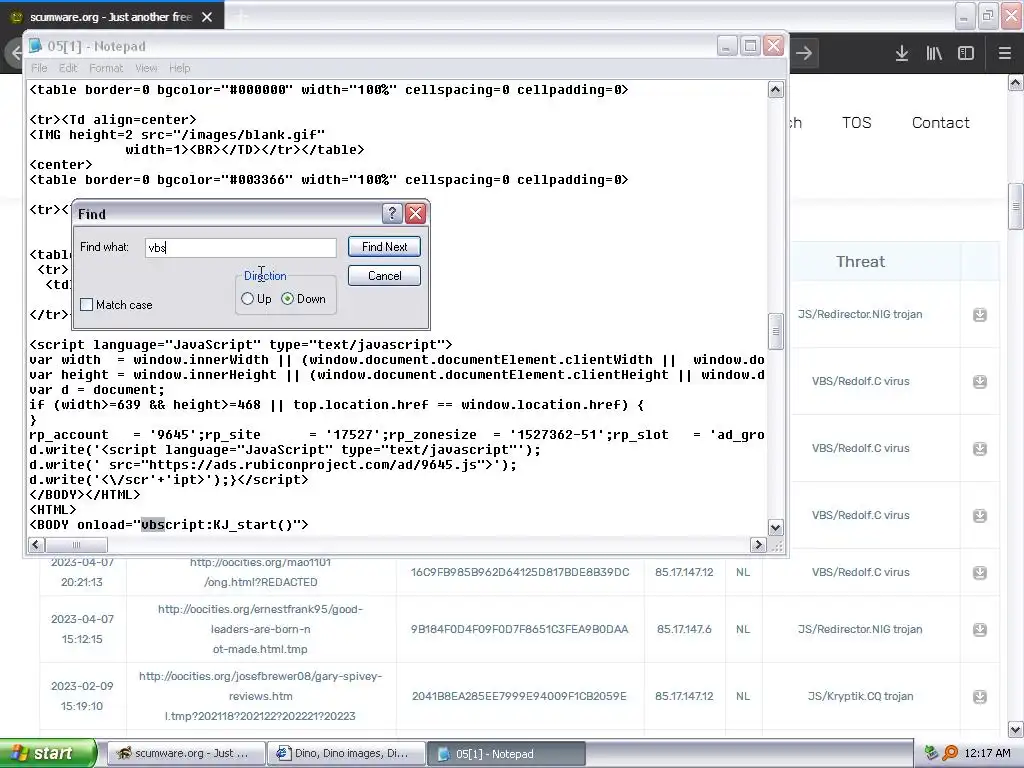The width and height of the screenshot is (1024, 768).
Task: Click browser page scrollbar down arrow
Action: coord(1016,729)
